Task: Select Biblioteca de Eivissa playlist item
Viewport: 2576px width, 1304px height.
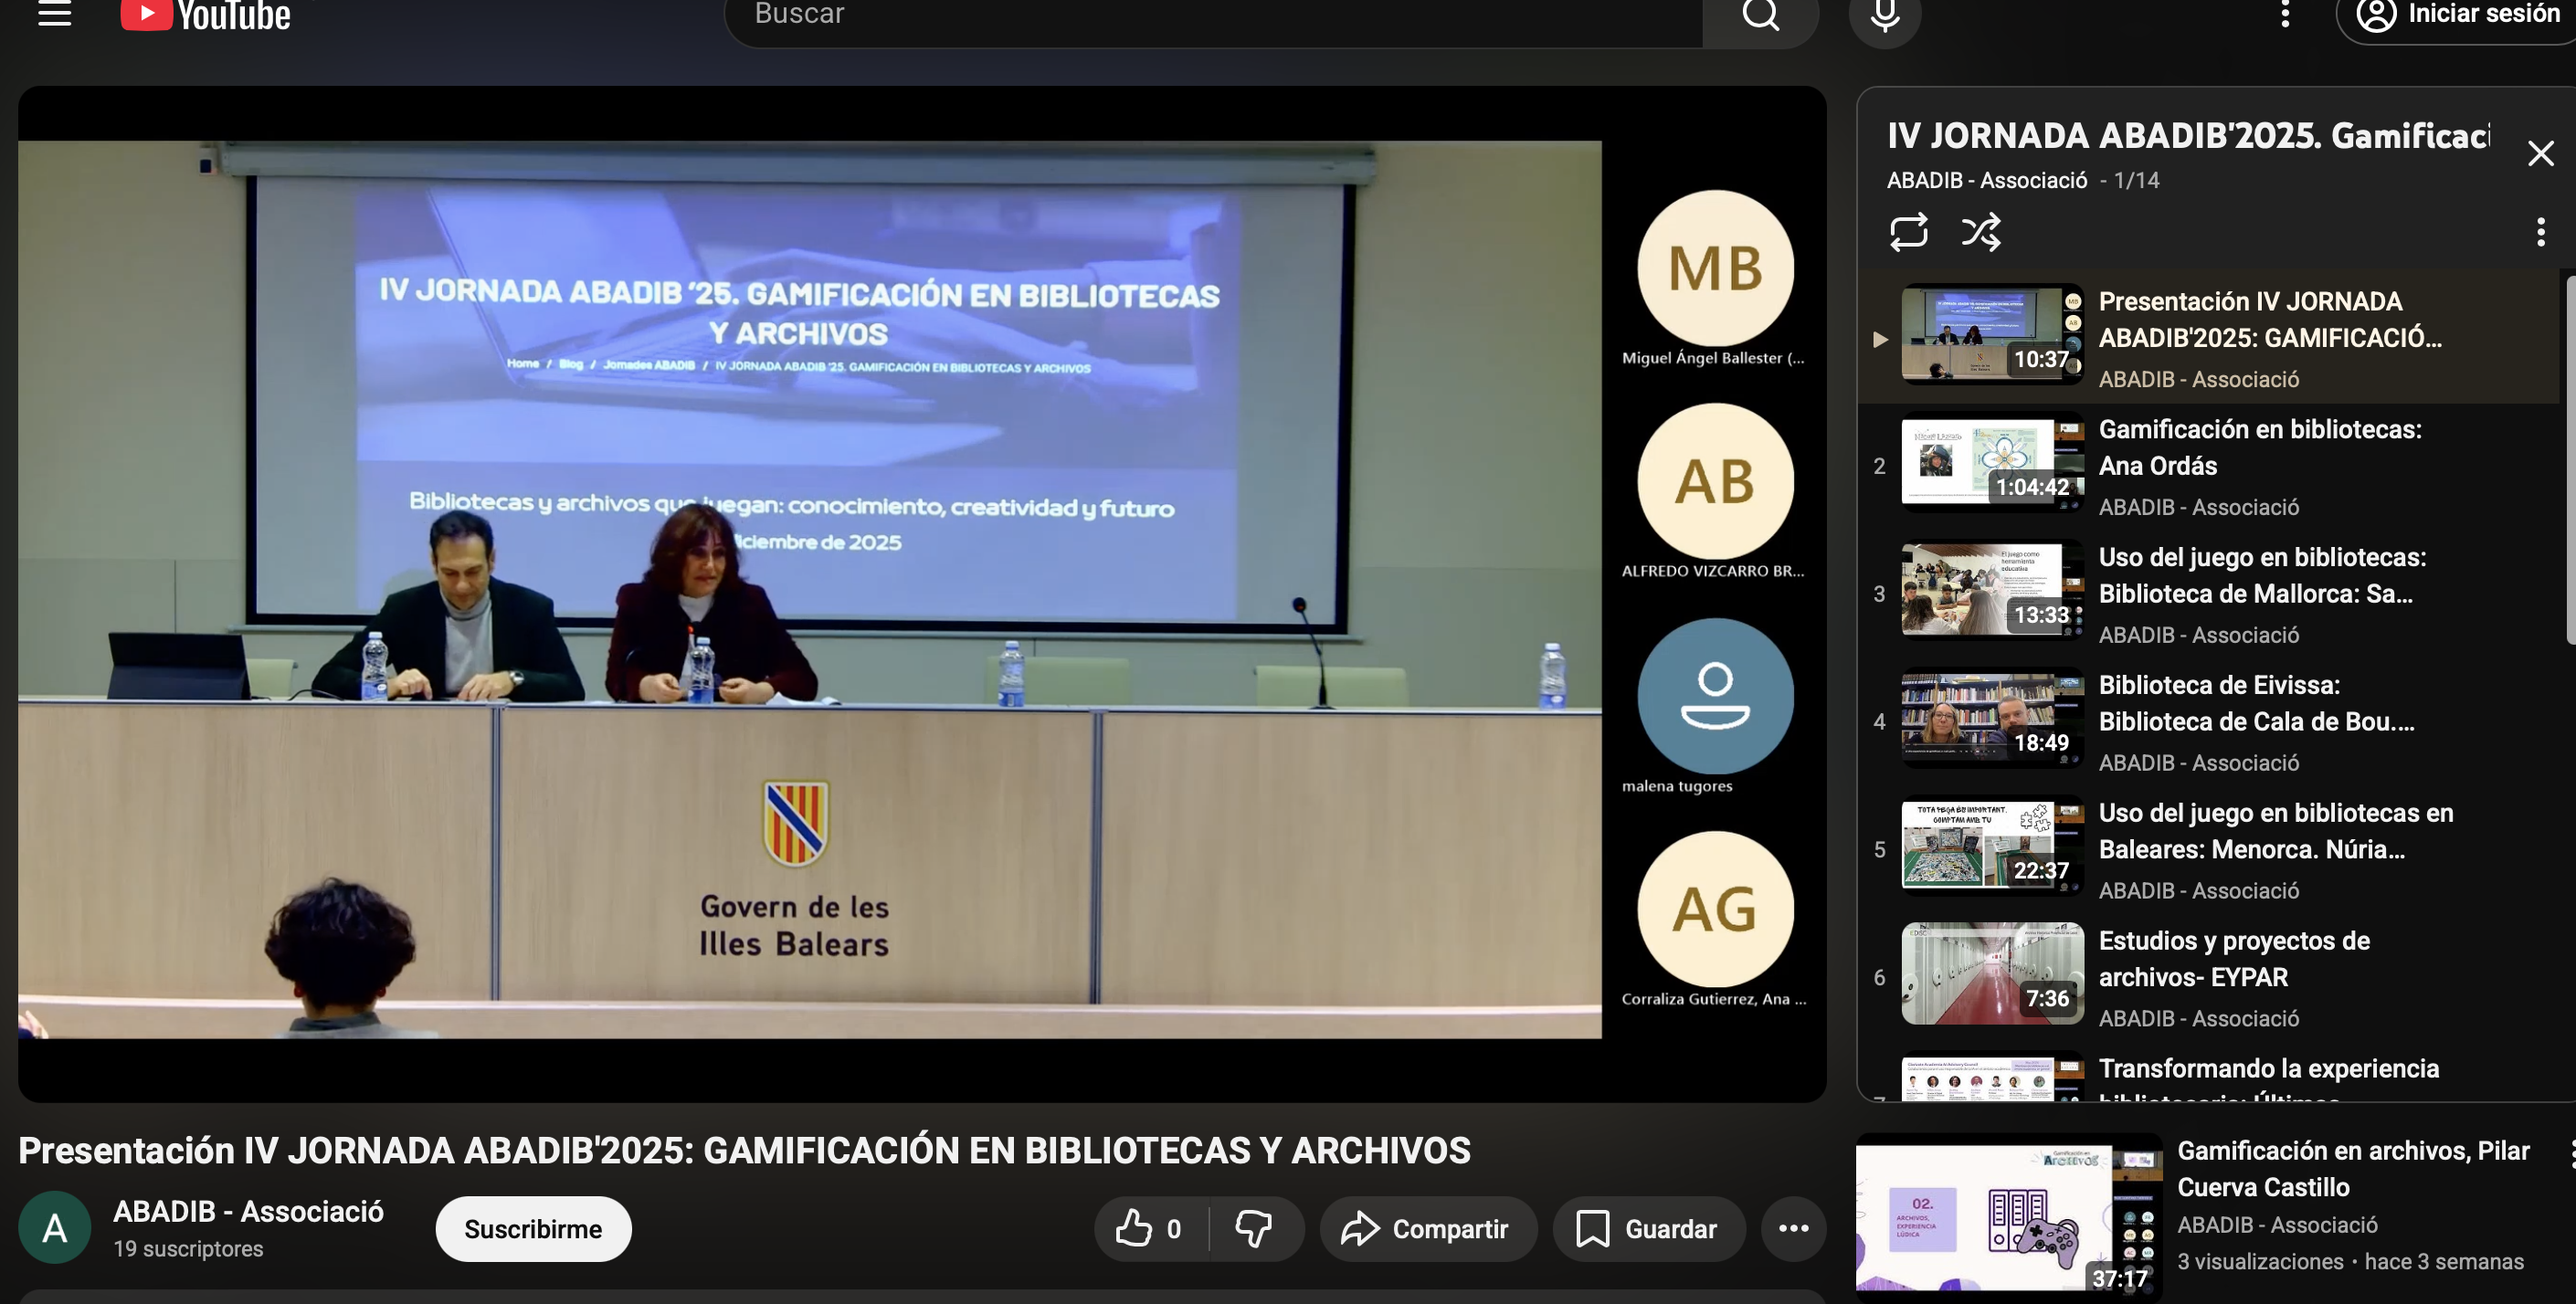Action: click(2255, 703)
